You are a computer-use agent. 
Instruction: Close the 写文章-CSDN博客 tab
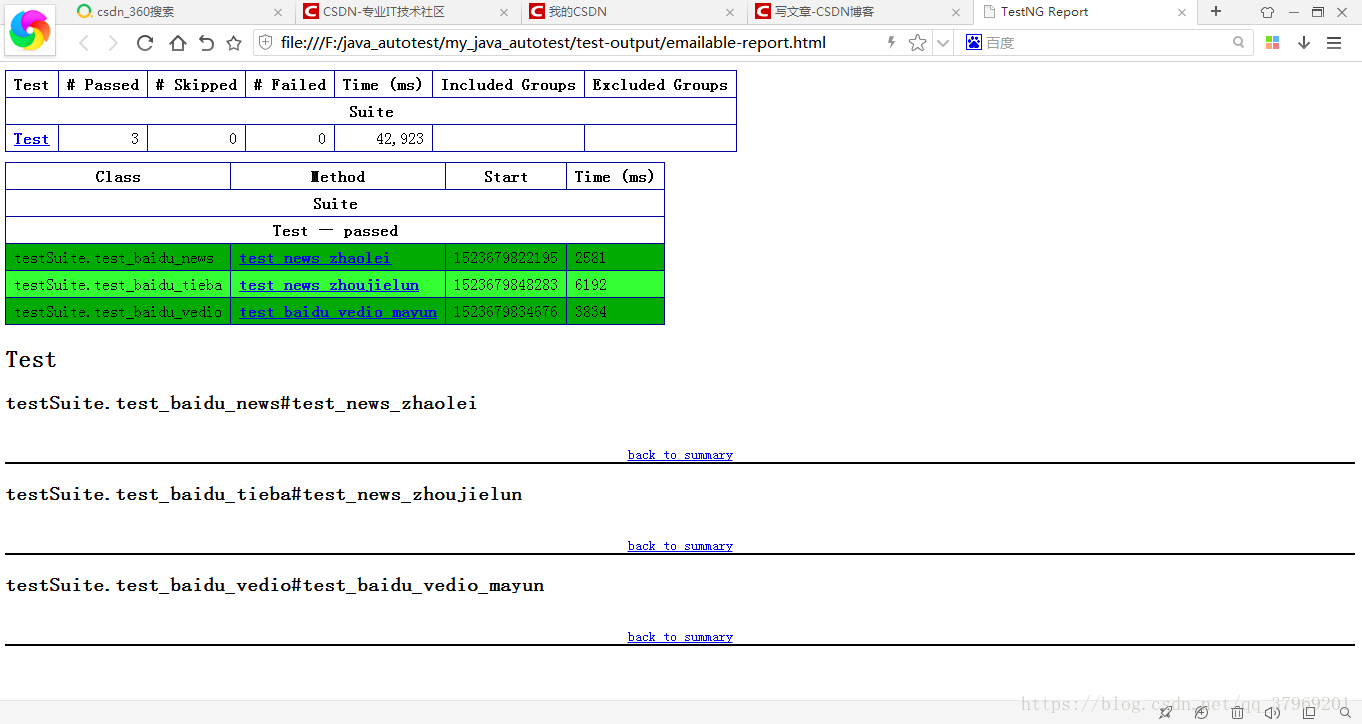956,12
